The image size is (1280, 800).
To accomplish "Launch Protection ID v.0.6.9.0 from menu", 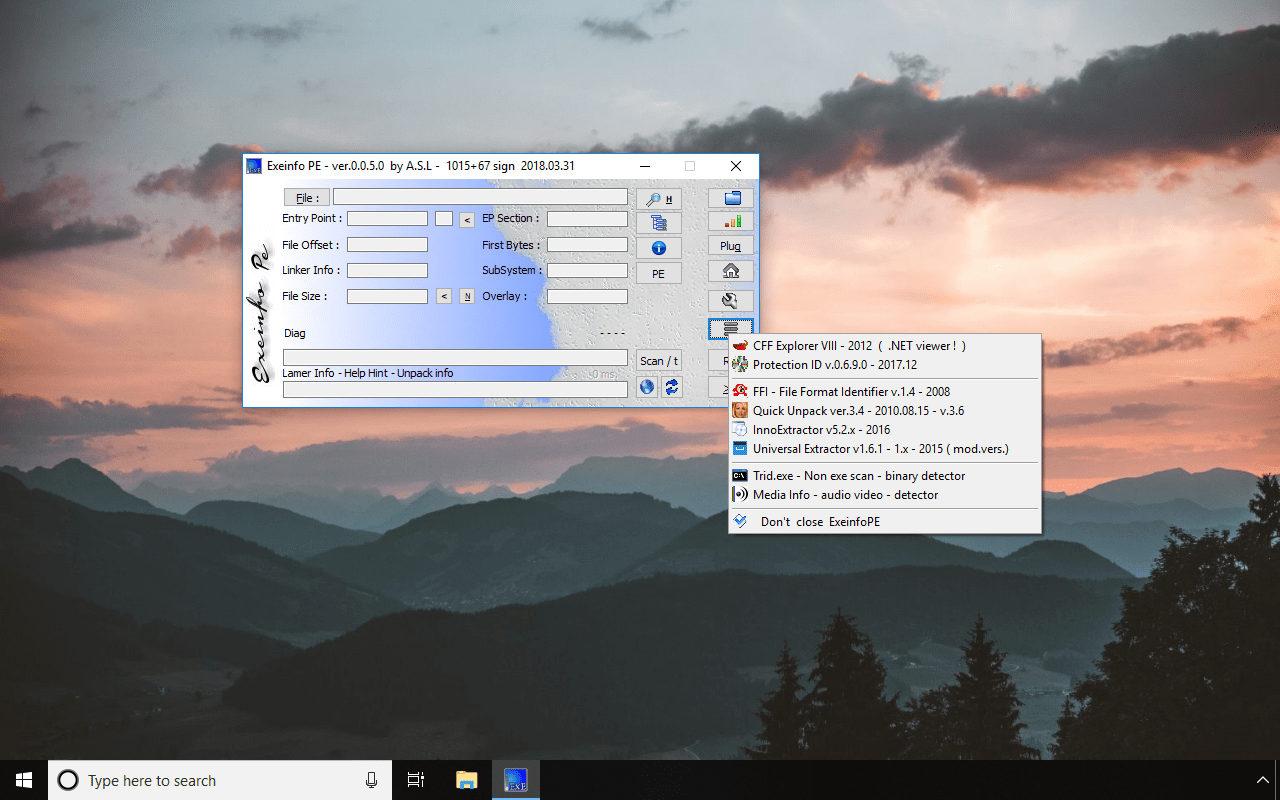I will 885,365.
